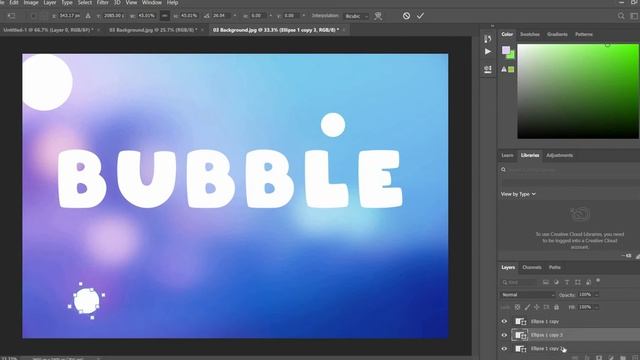The width and height of the screenshot is (640, 360).
Task: Click the Opacity 100% value field
Action: point(585,295)
